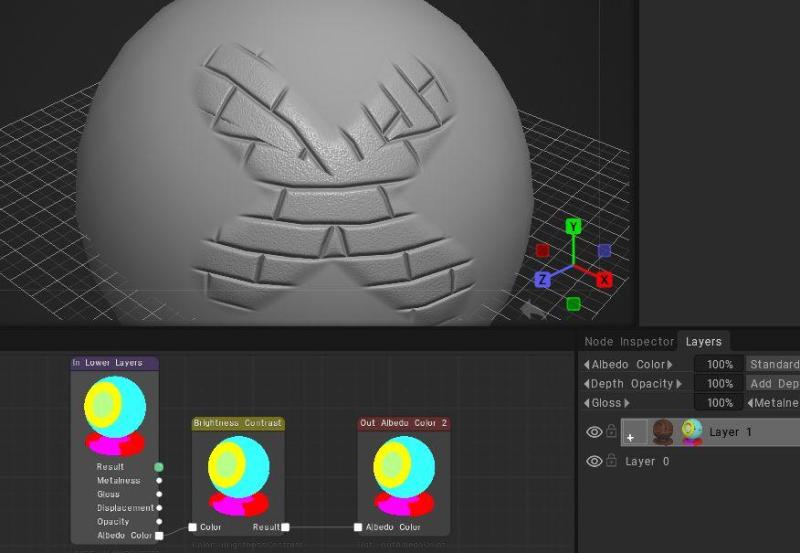
Task: Adjust the Gloss 100% value field
Action: pos(718,403)
